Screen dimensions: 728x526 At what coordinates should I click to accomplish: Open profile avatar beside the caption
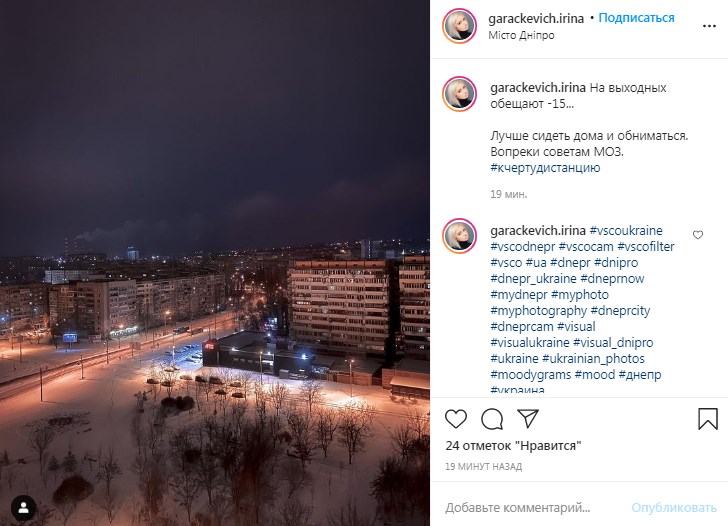(460, 94)
